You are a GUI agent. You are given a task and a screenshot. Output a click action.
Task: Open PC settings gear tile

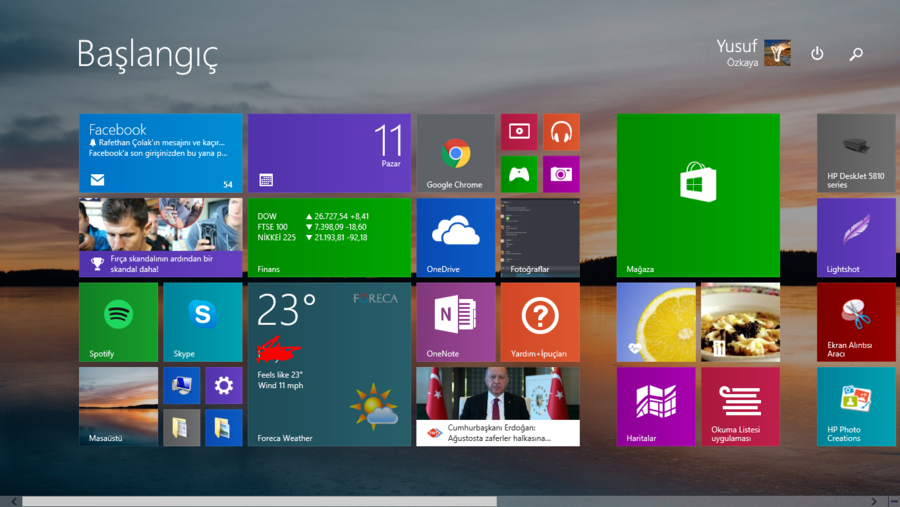(224, 385)
